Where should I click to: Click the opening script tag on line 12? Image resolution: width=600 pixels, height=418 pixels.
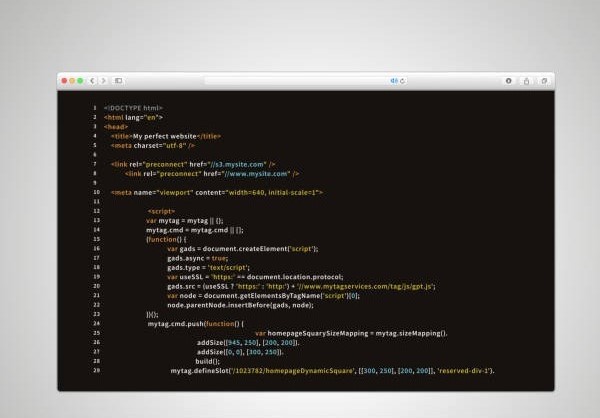[x=161, y=211]
